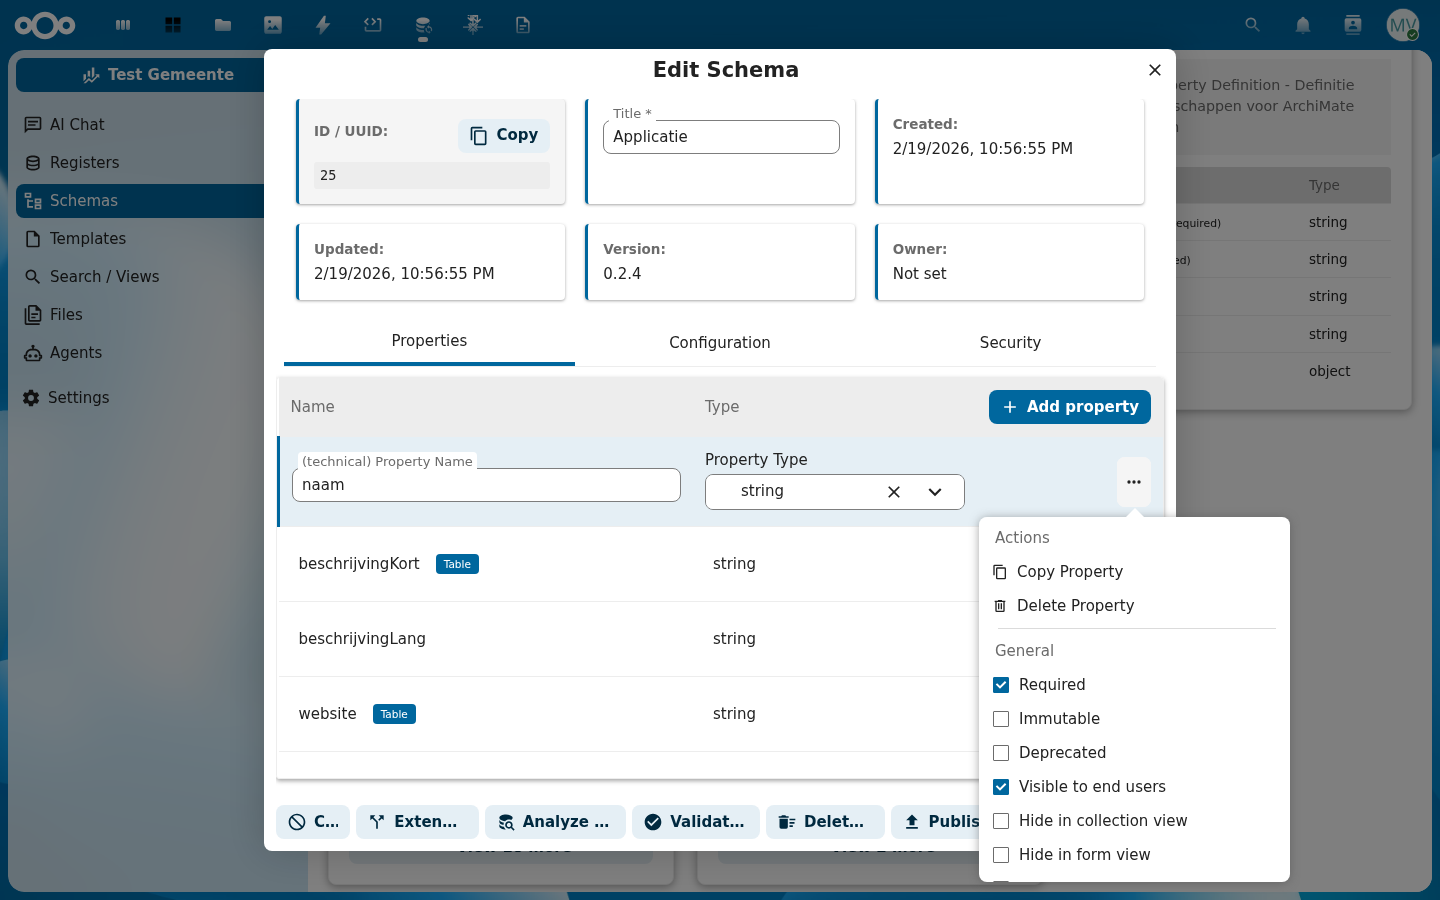1440x900 pixels.
Task: Open the Files app from the top bar
Action: pos(222,25)
